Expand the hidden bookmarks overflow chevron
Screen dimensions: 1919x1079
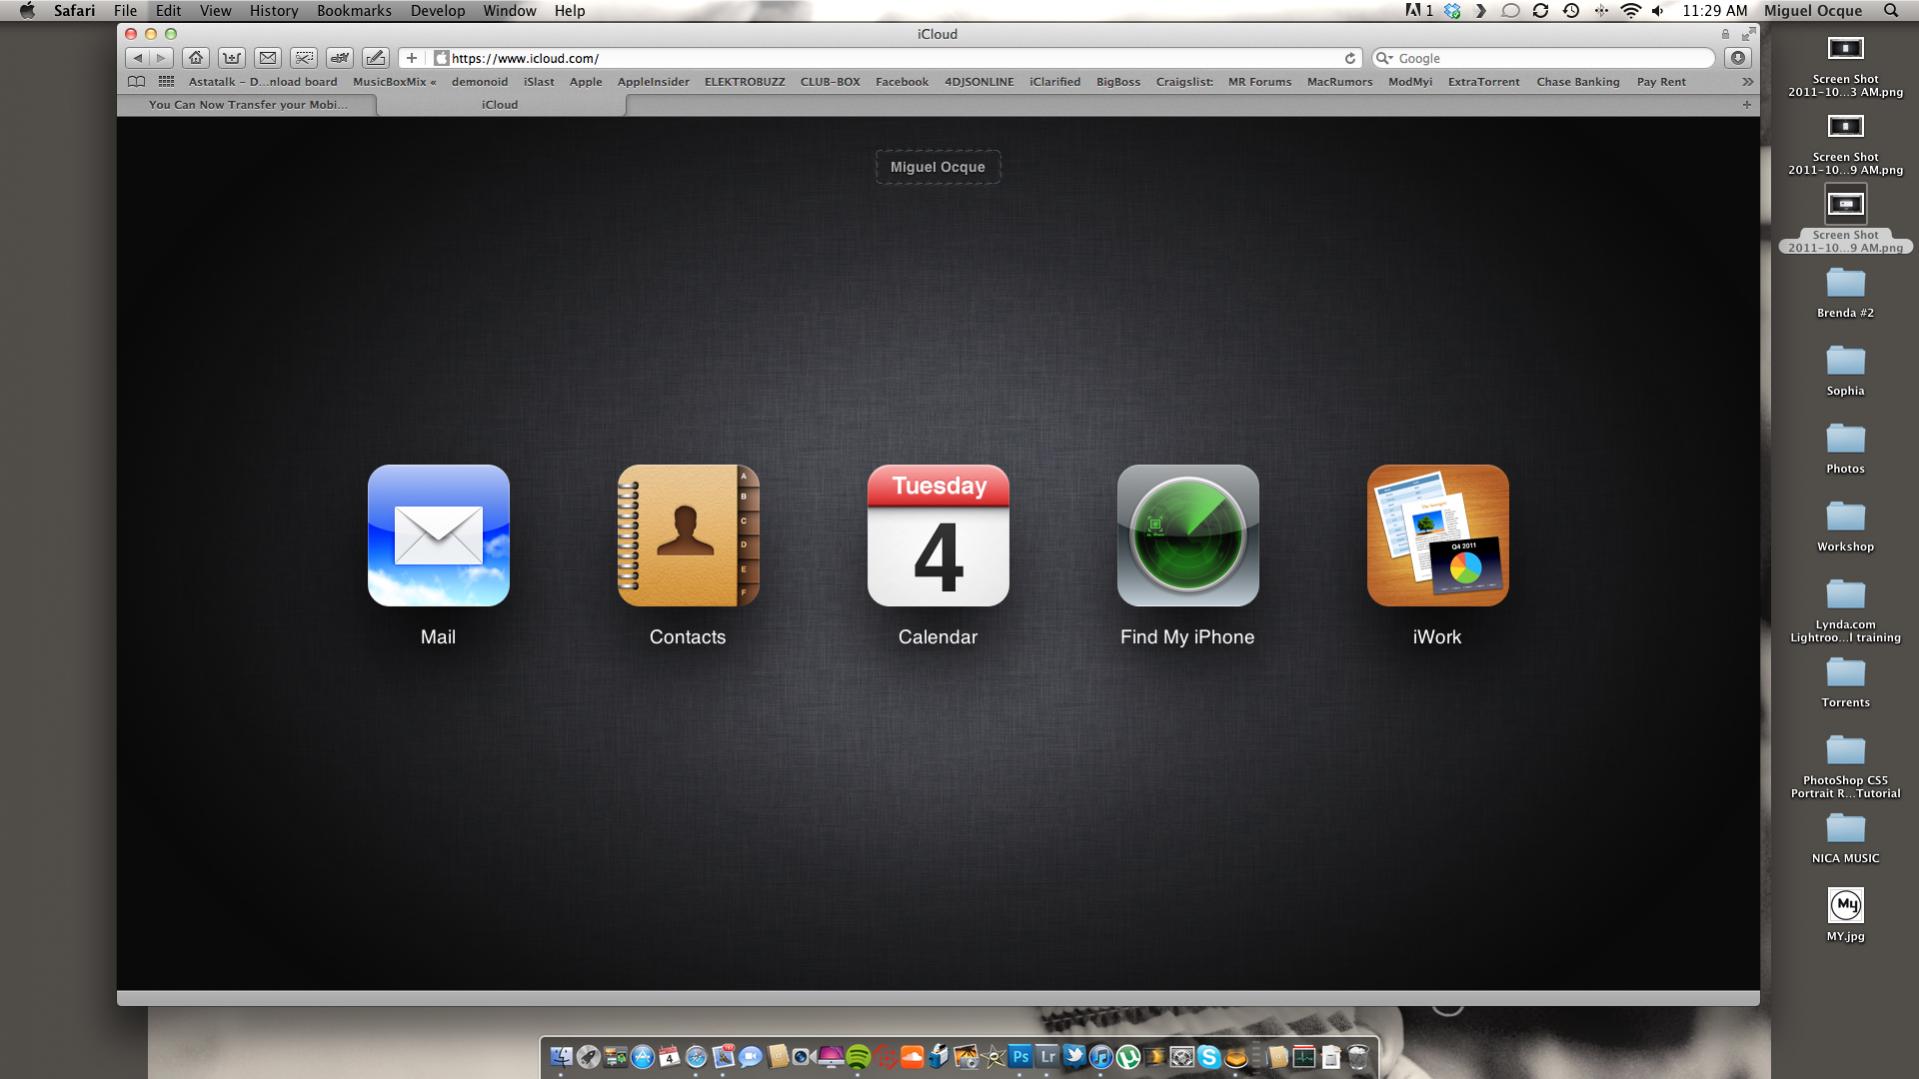(1747, 82)
